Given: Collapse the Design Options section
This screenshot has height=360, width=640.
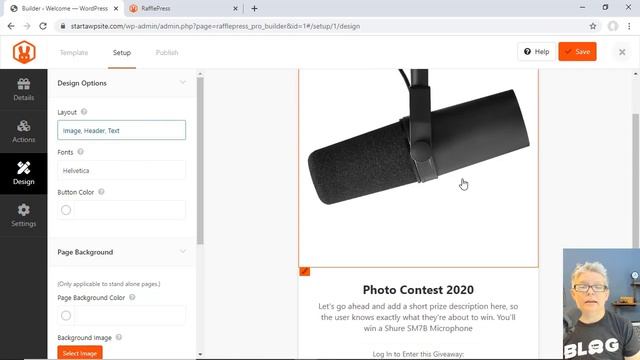Looking at the screenshot, I should tap(182, 82).
